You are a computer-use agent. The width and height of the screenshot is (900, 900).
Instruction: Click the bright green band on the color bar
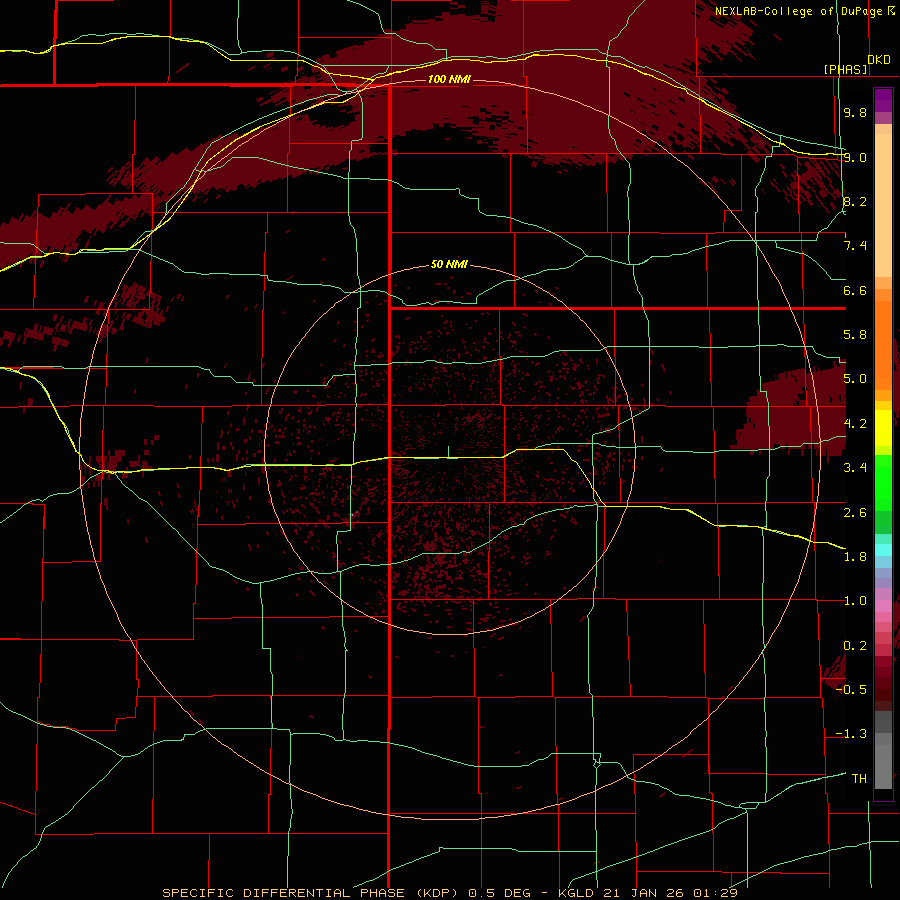pyautogui.click(x=883, y=482)
